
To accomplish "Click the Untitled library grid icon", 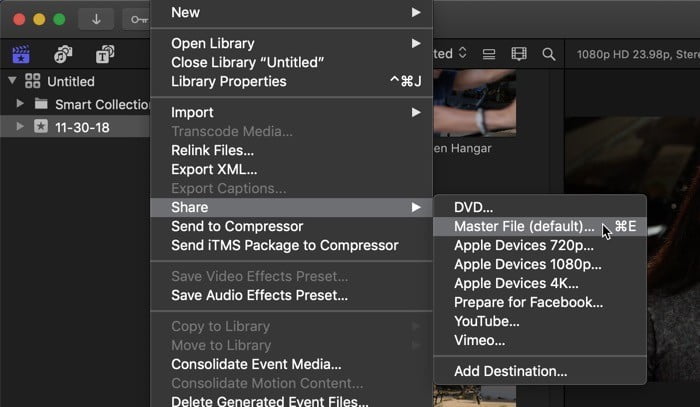I will pyautogui.click(x=33, y=81).
